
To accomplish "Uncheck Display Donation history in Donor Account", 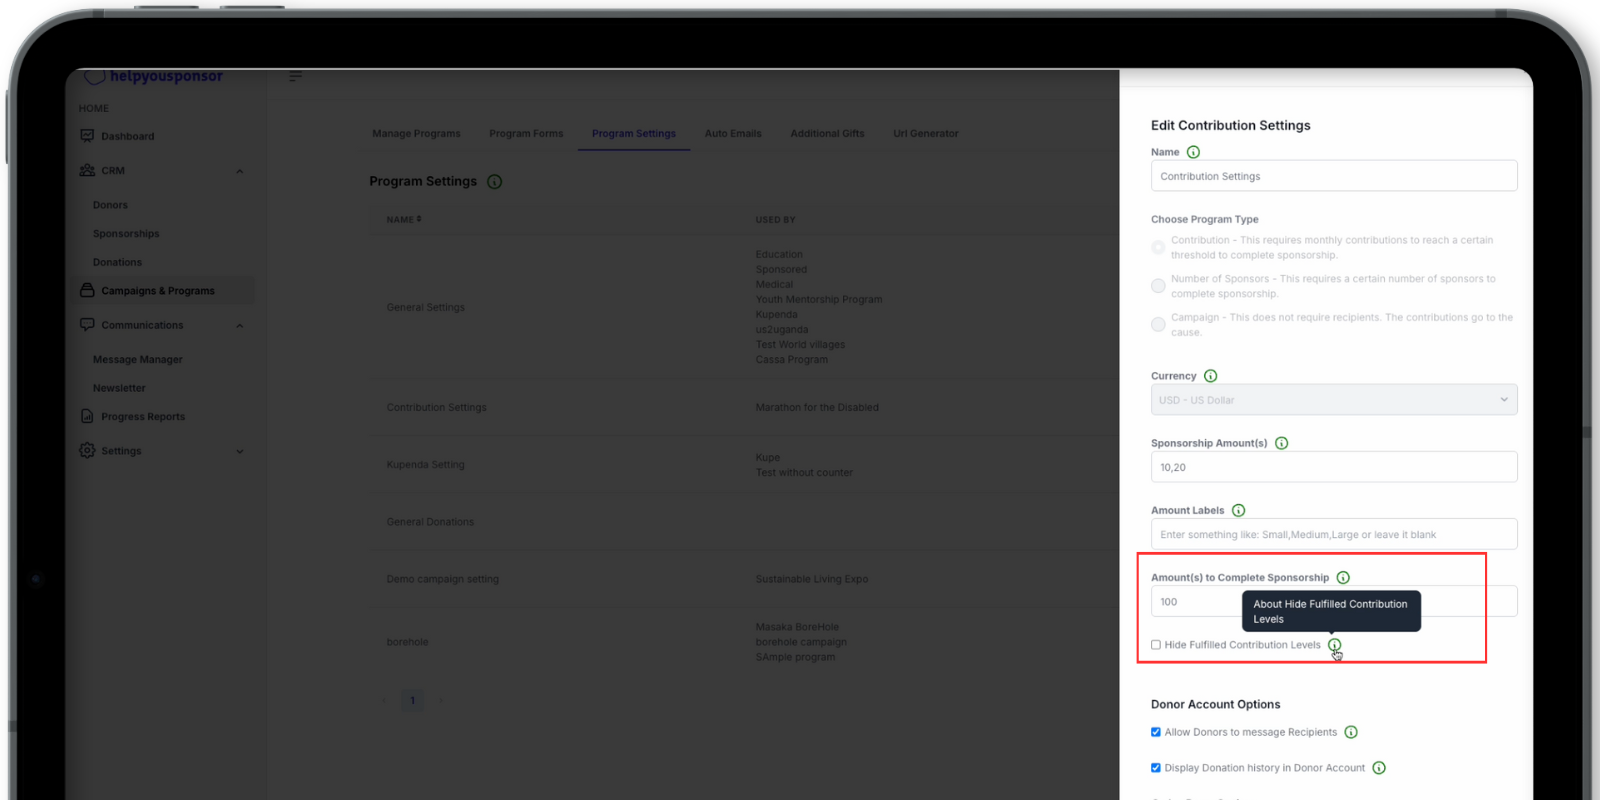I will (x=1156, y=768).
